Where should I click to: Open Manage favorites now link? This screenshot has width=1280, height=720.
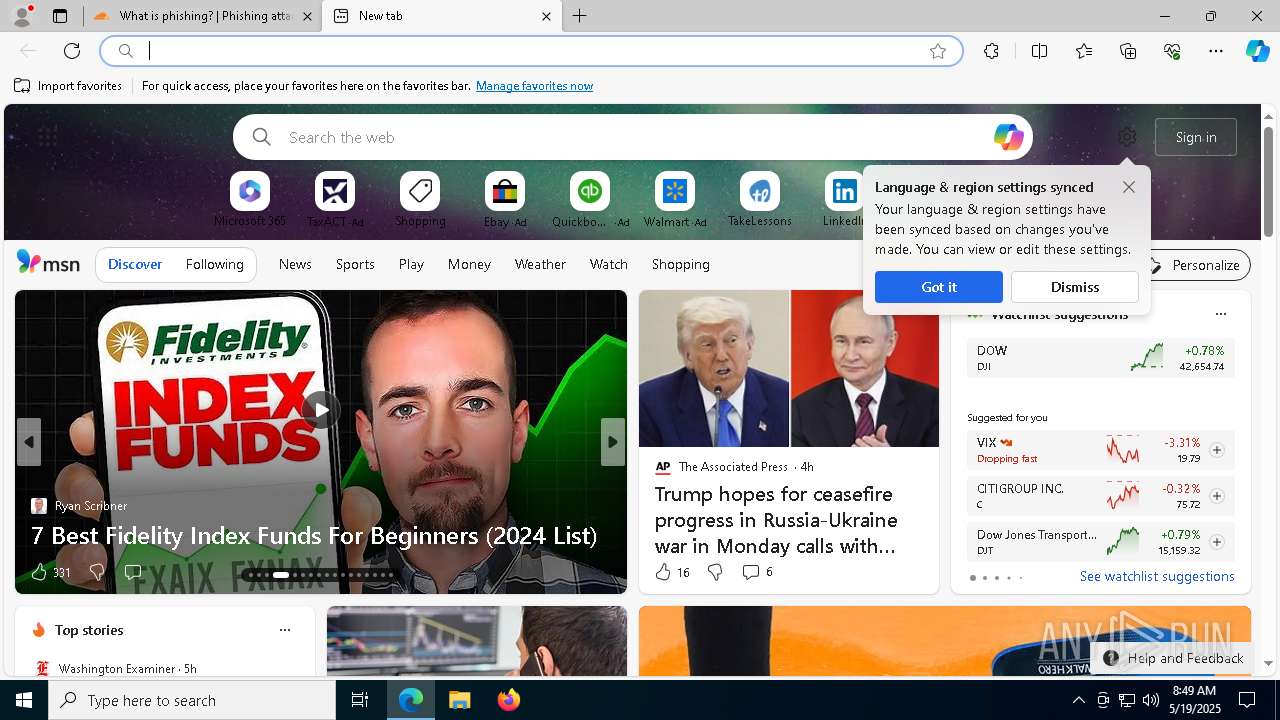(x=535, y=86)
